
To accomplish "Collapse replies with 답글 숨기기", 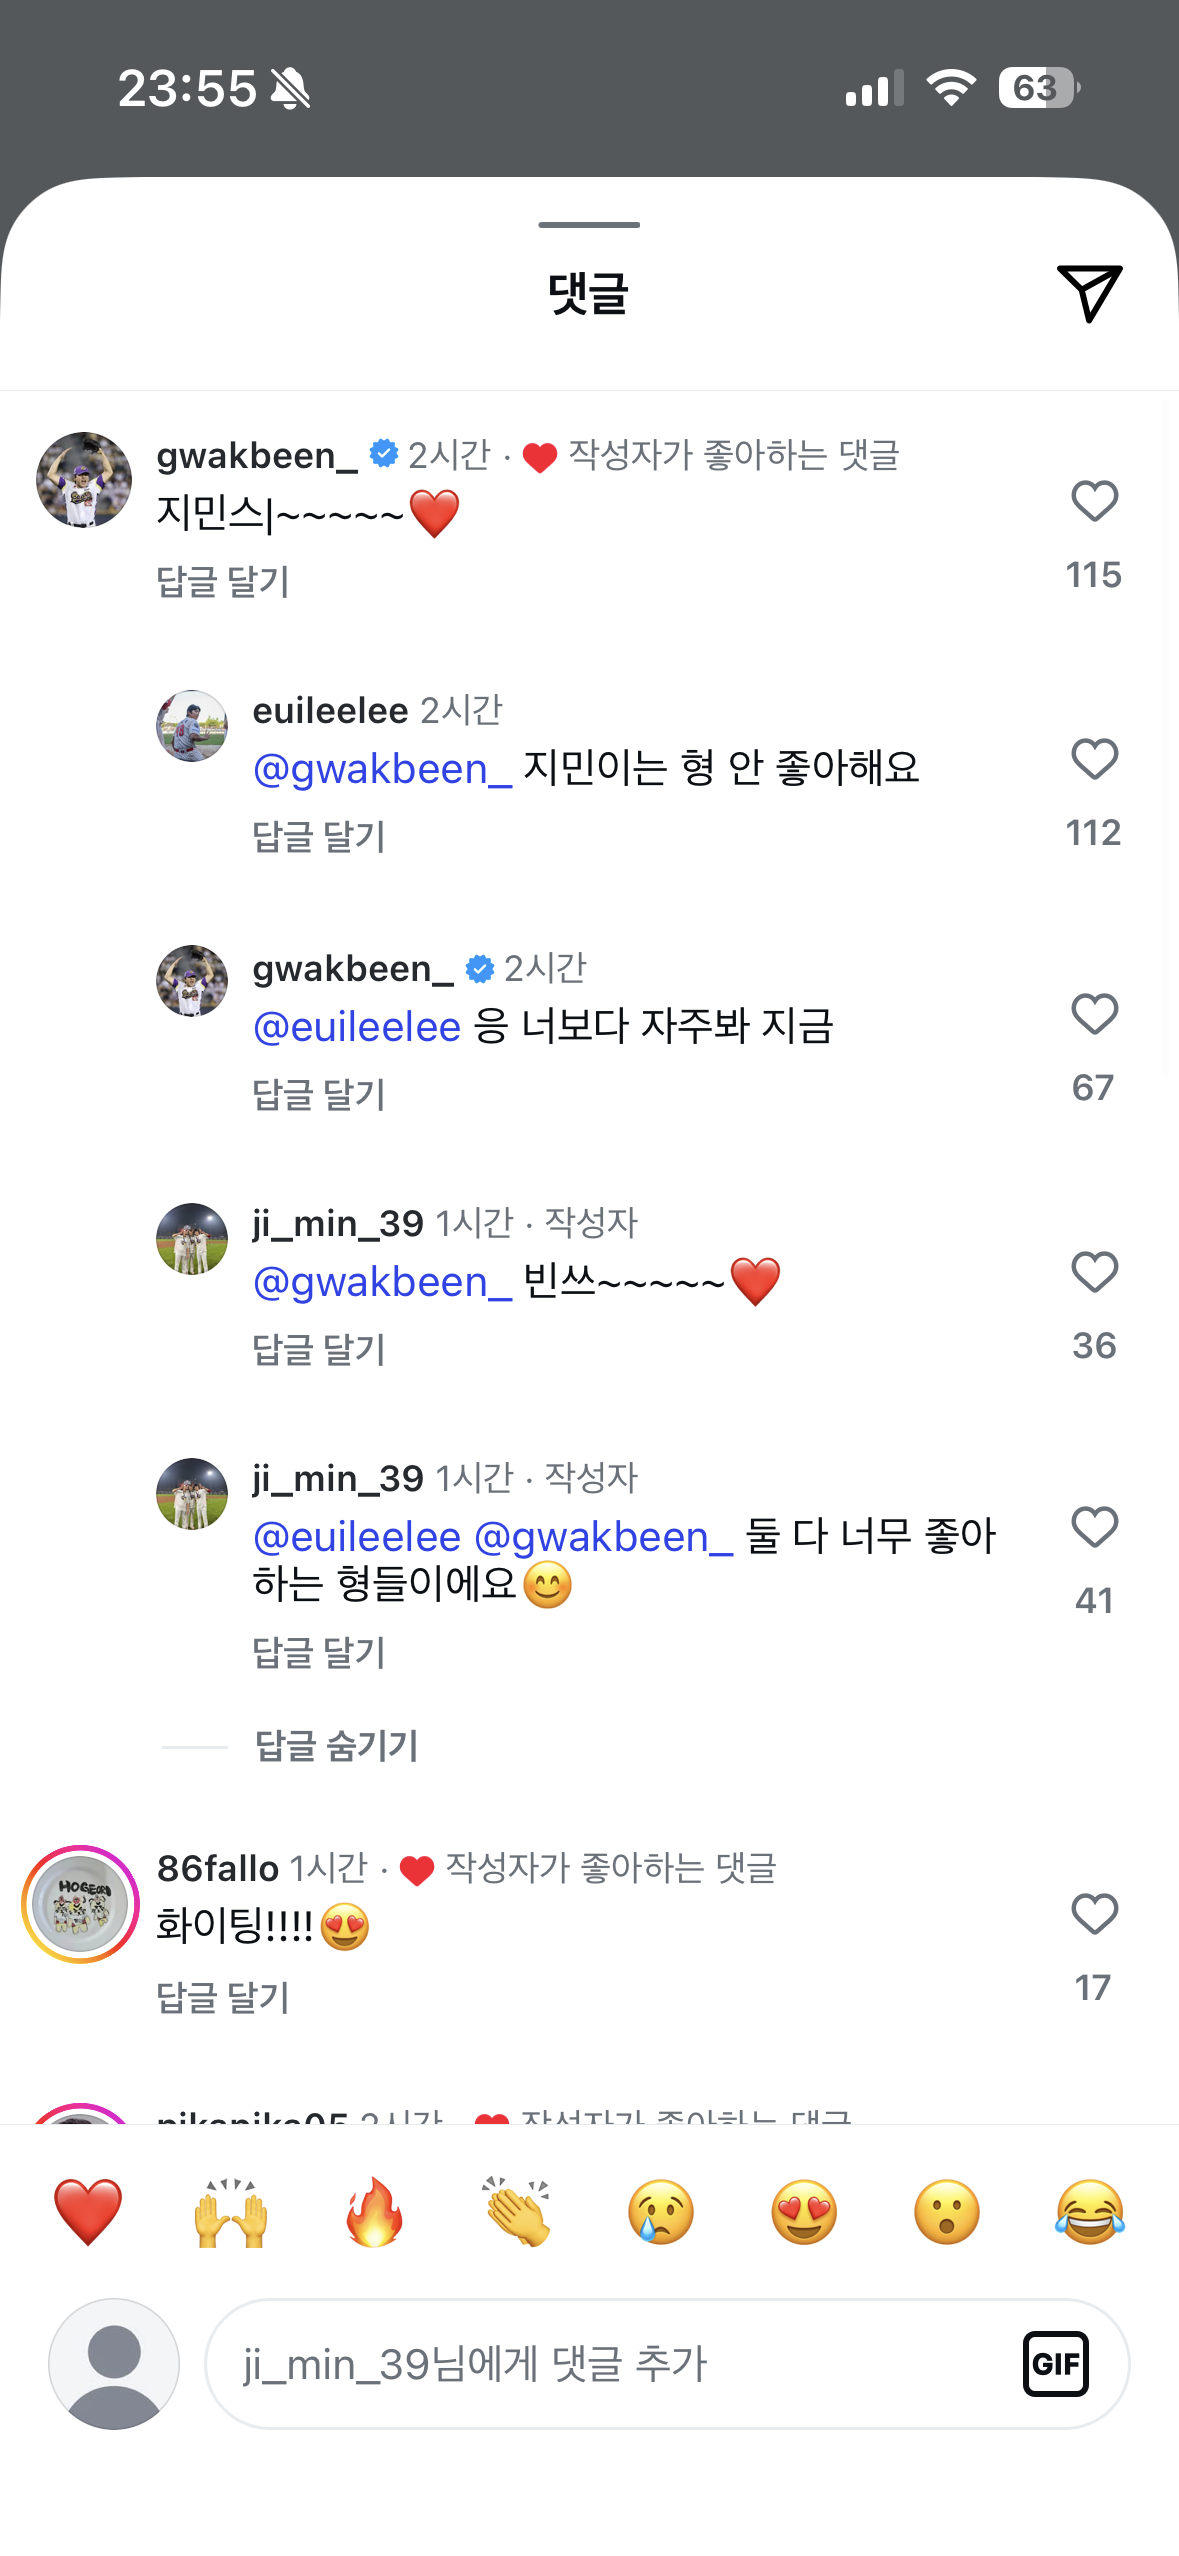I will pyautogui.click(x=336, y=1746).
